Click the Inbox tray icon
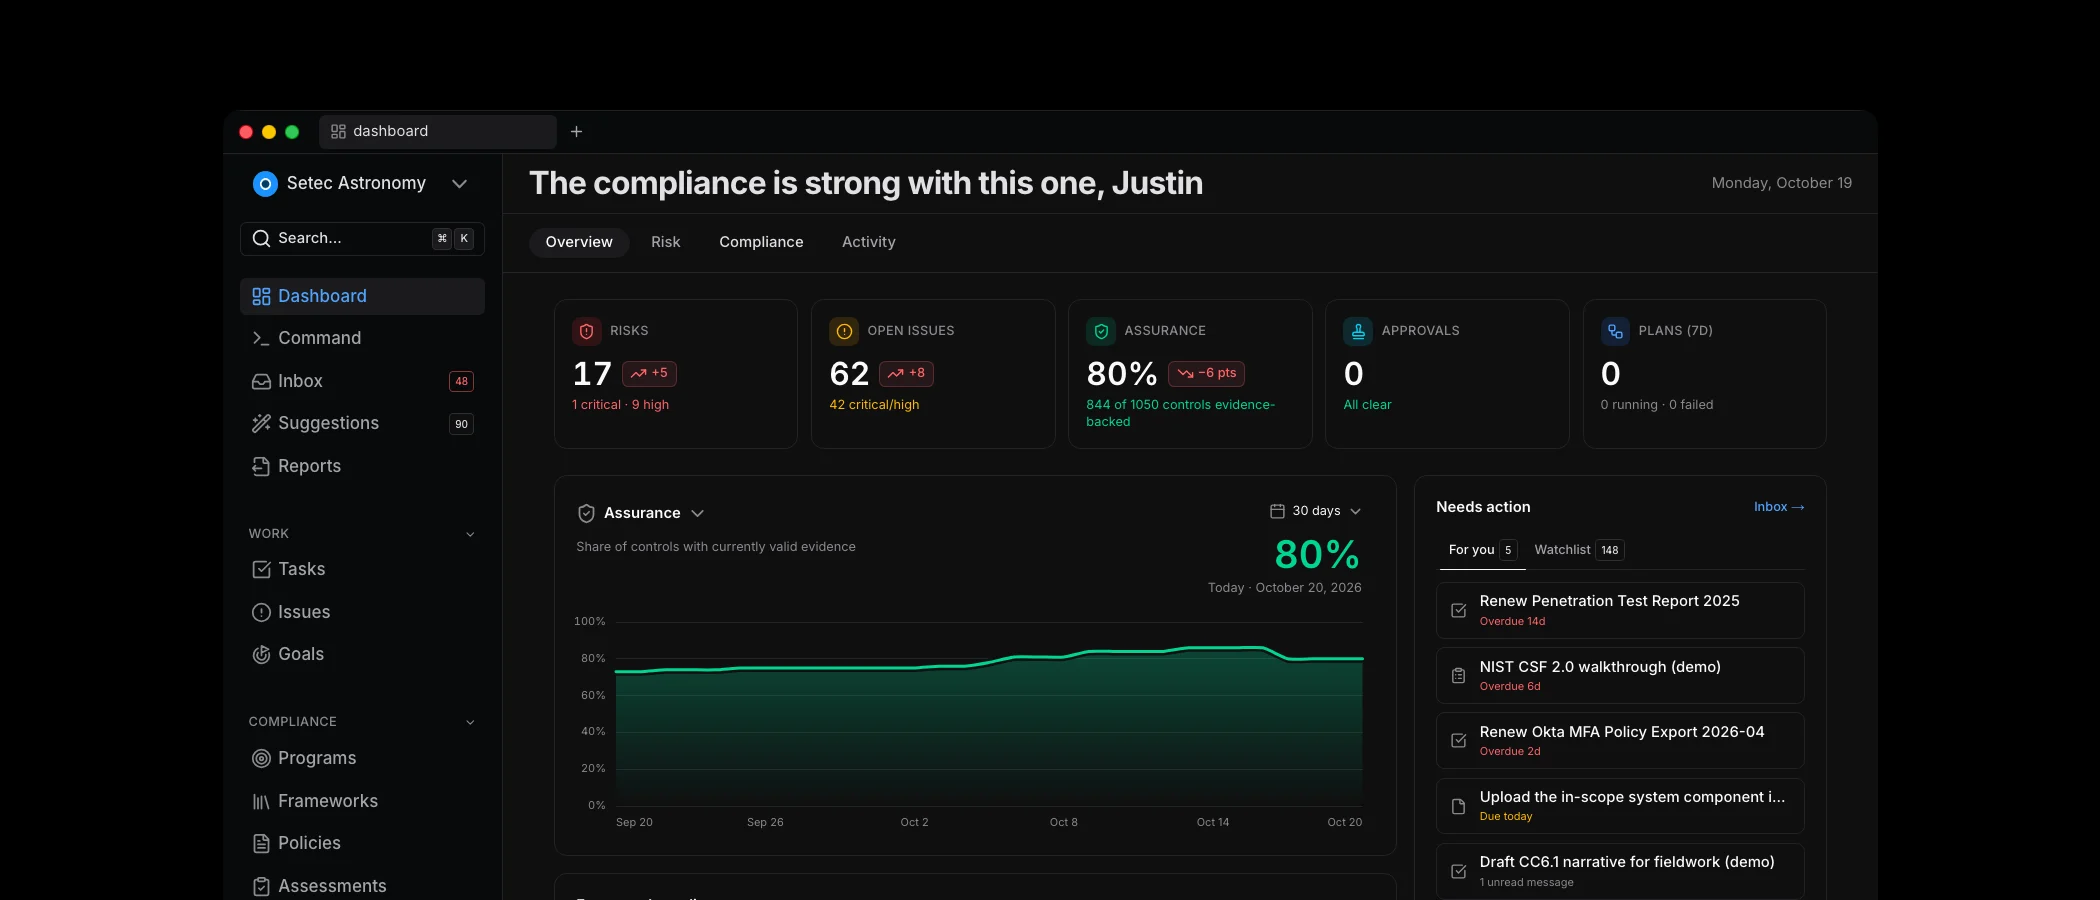Image resolution: width=2100 pixels, height=900 pixels. pos(261,381)
